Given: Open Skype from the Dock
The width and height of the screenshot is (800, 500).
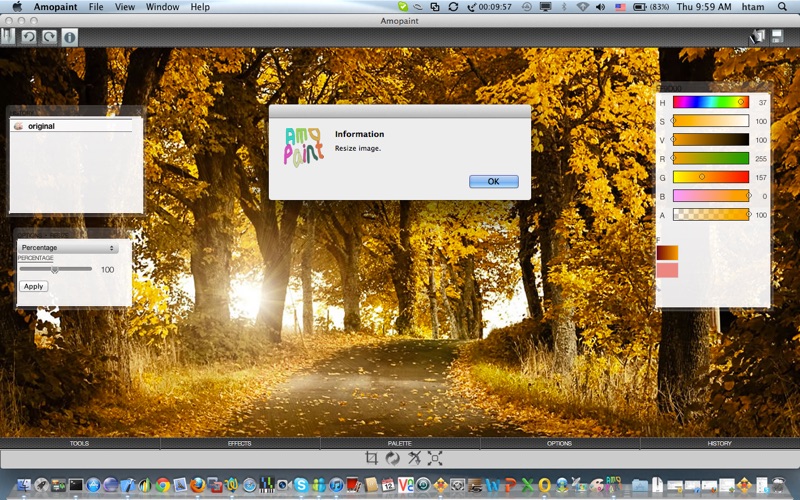Looking at the screenshot, I should [x=301, y=485].
